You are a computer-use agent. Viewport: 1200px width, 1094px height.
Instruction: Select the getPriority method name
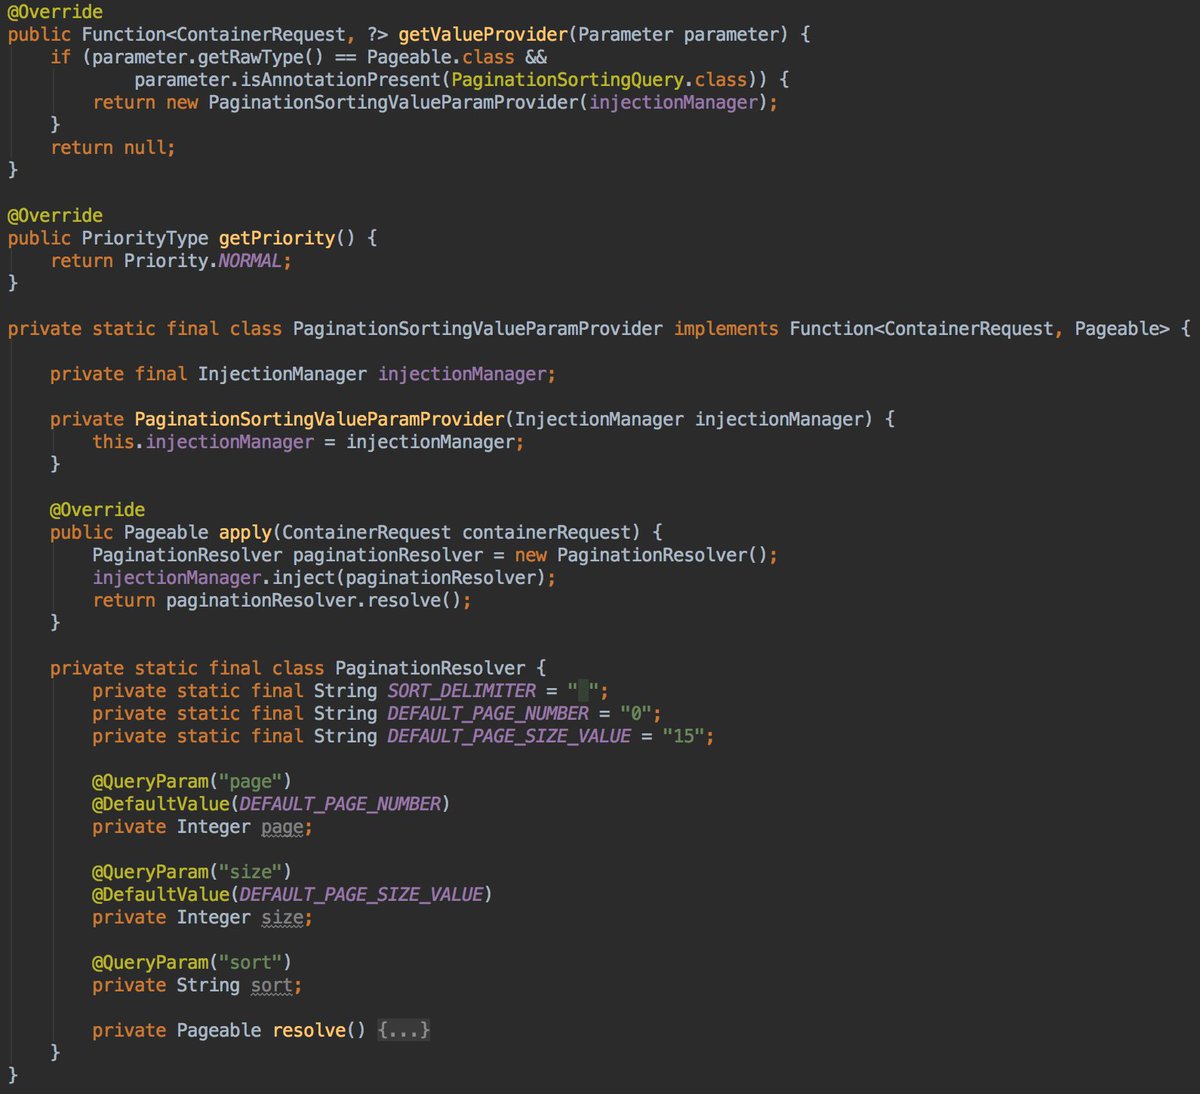tap(276, 238)
